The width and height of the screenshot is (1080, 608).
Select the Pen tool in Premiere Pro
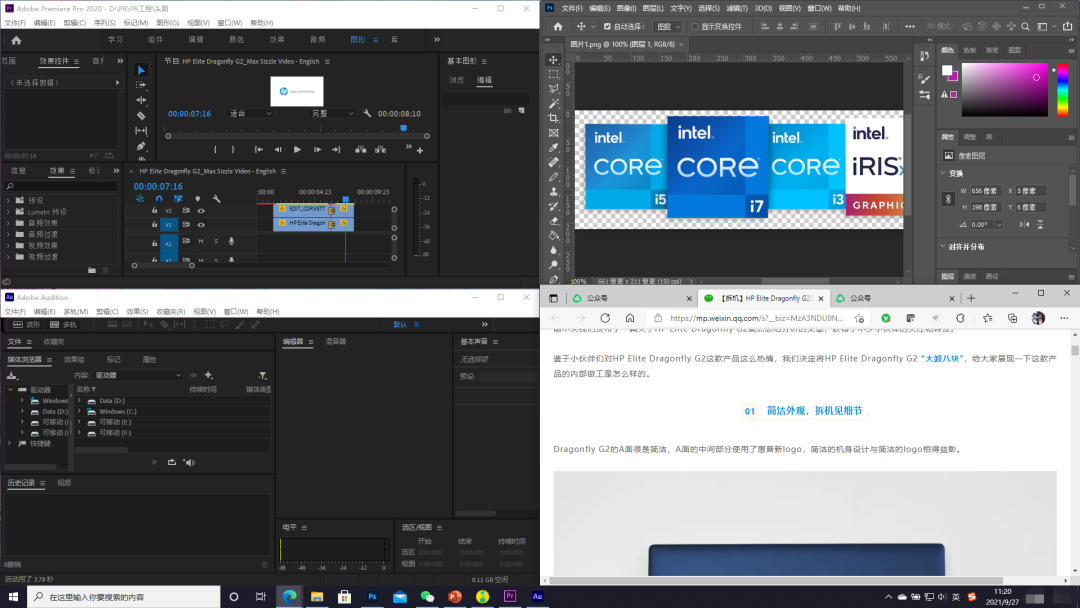(x=141, y=146)
